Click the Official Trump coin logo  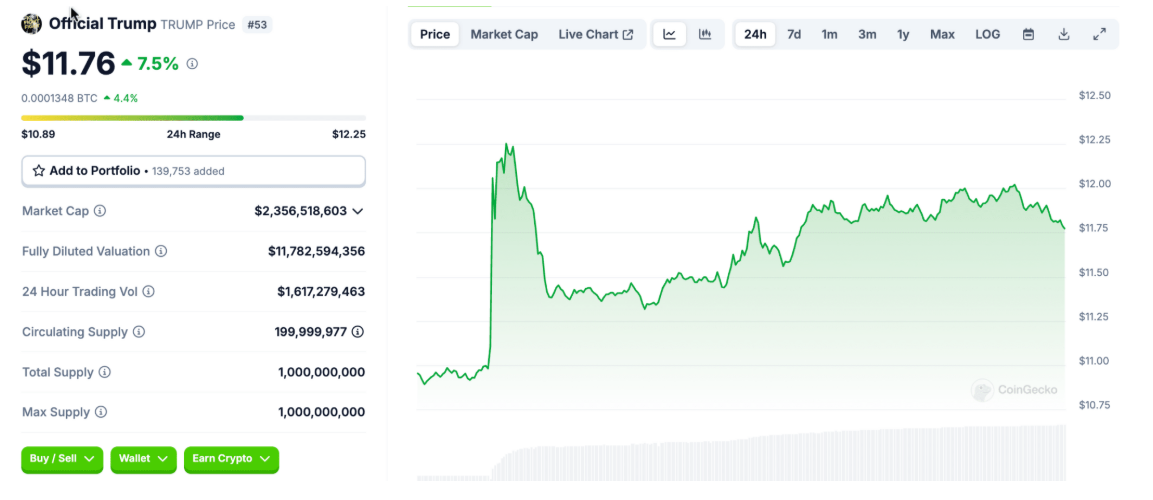pos(32,24)
